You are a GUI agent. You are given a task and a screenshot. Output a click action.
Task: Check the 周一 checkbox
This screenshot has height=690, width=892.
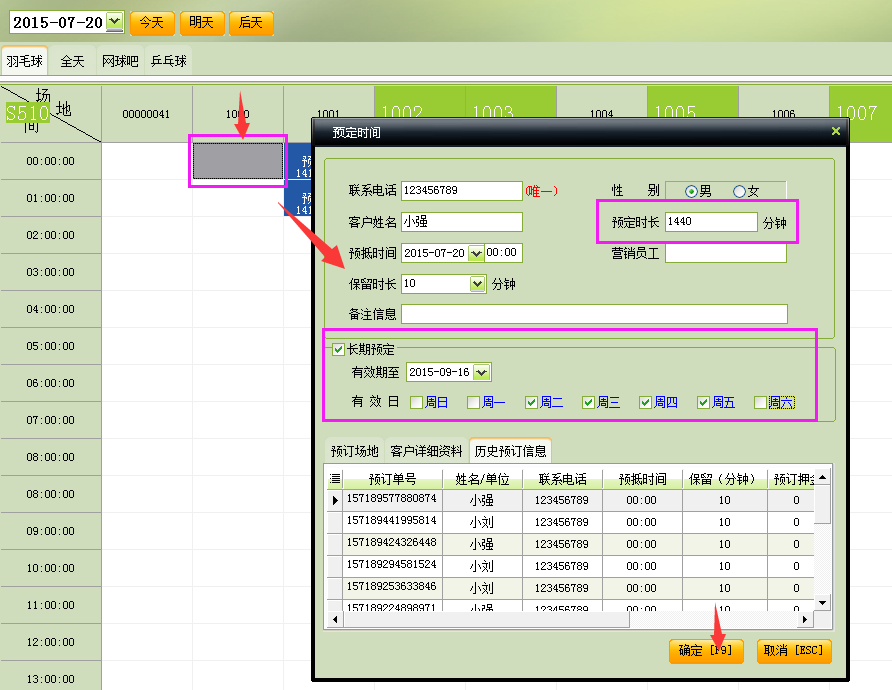tap(473, 403)
